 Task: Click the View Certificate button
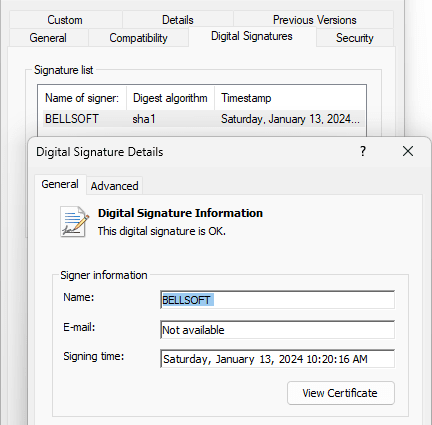pos(341,393)
